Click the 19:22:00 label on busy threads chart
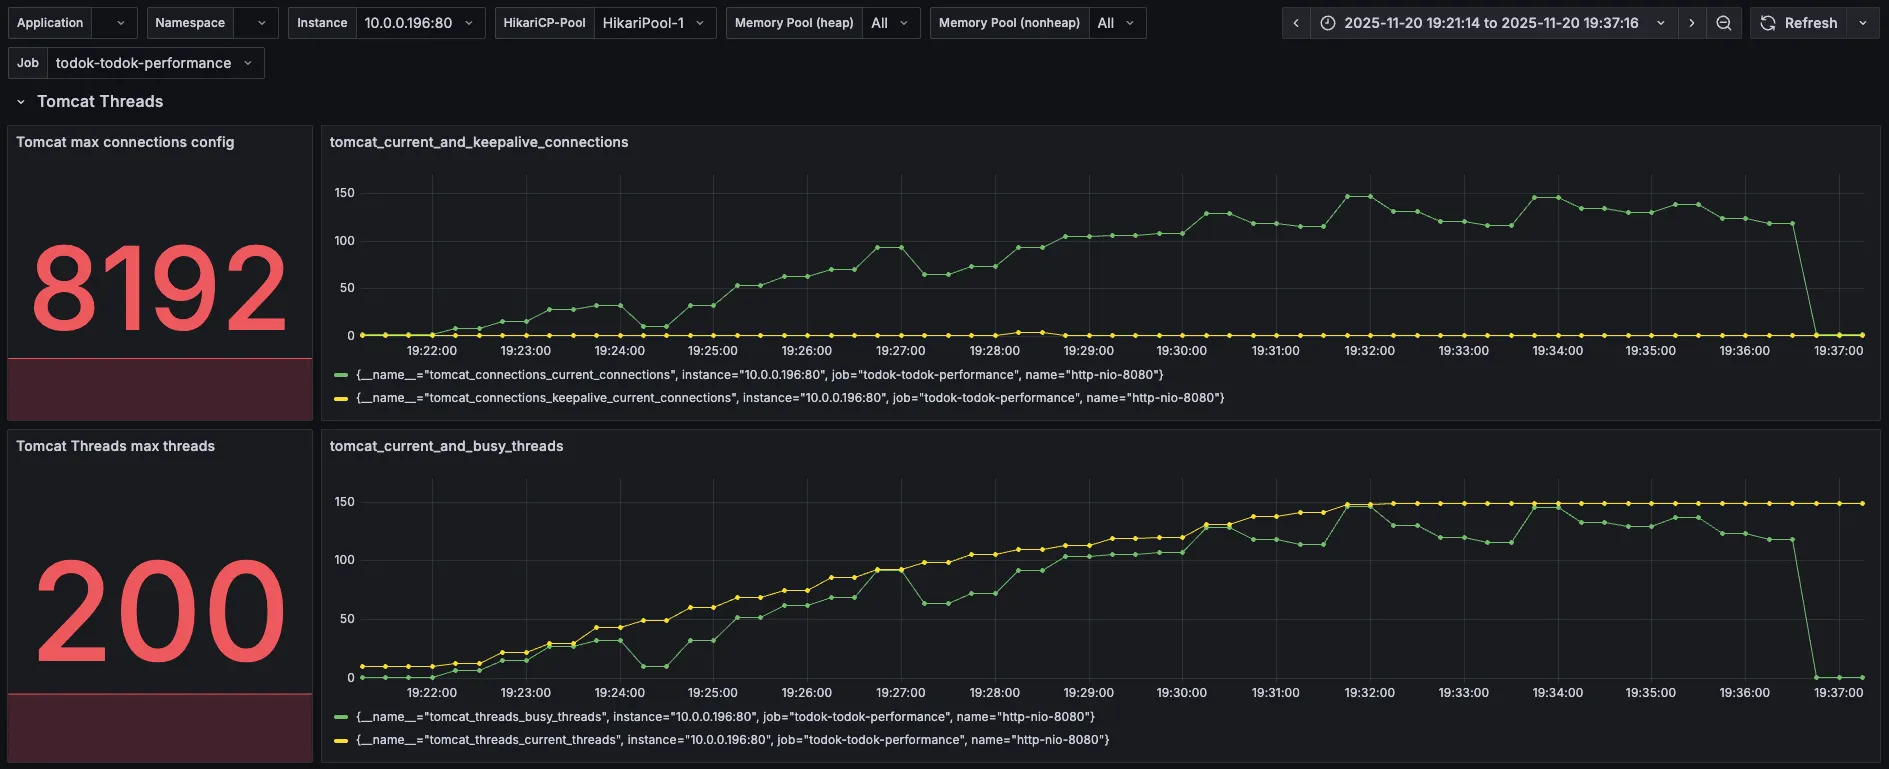Screen dimensions: 1889x769 [432, 693]
